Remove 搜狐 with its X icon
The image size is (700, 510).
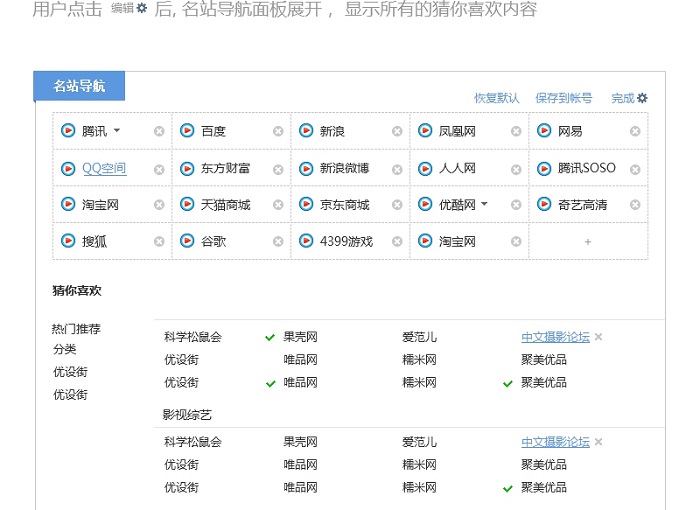coord(159,242)
